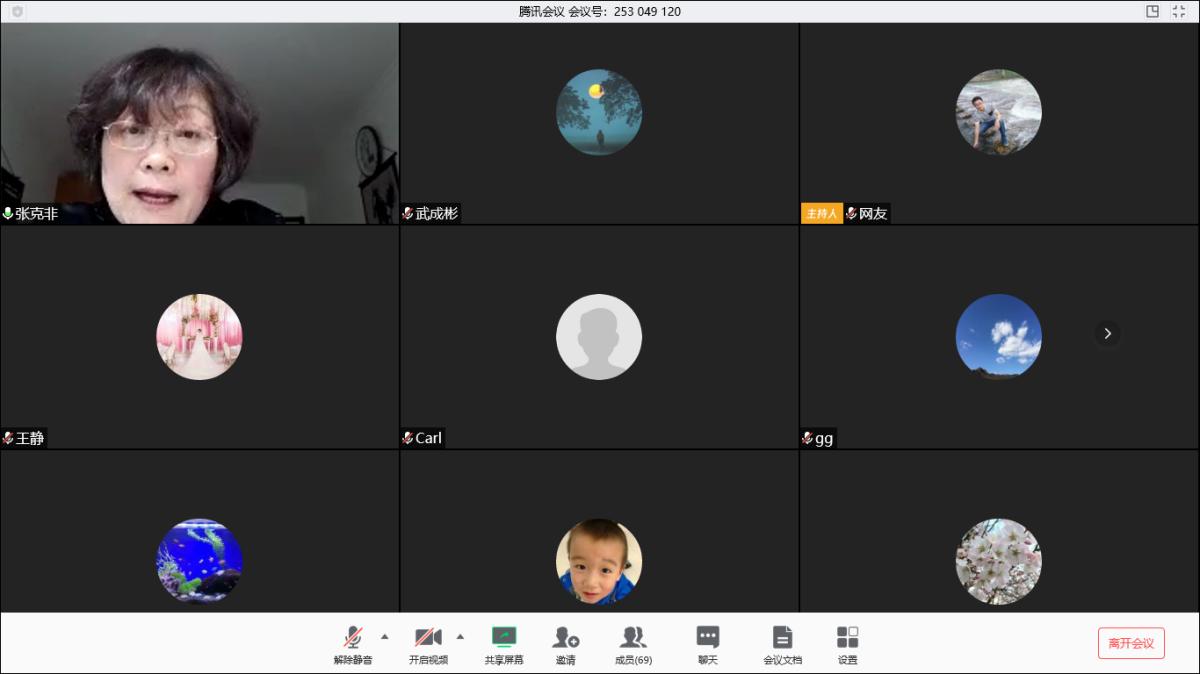This screenshot has height=674, width=1200.
Task: Click the name label gg
Action: click(x=824, y=438)
